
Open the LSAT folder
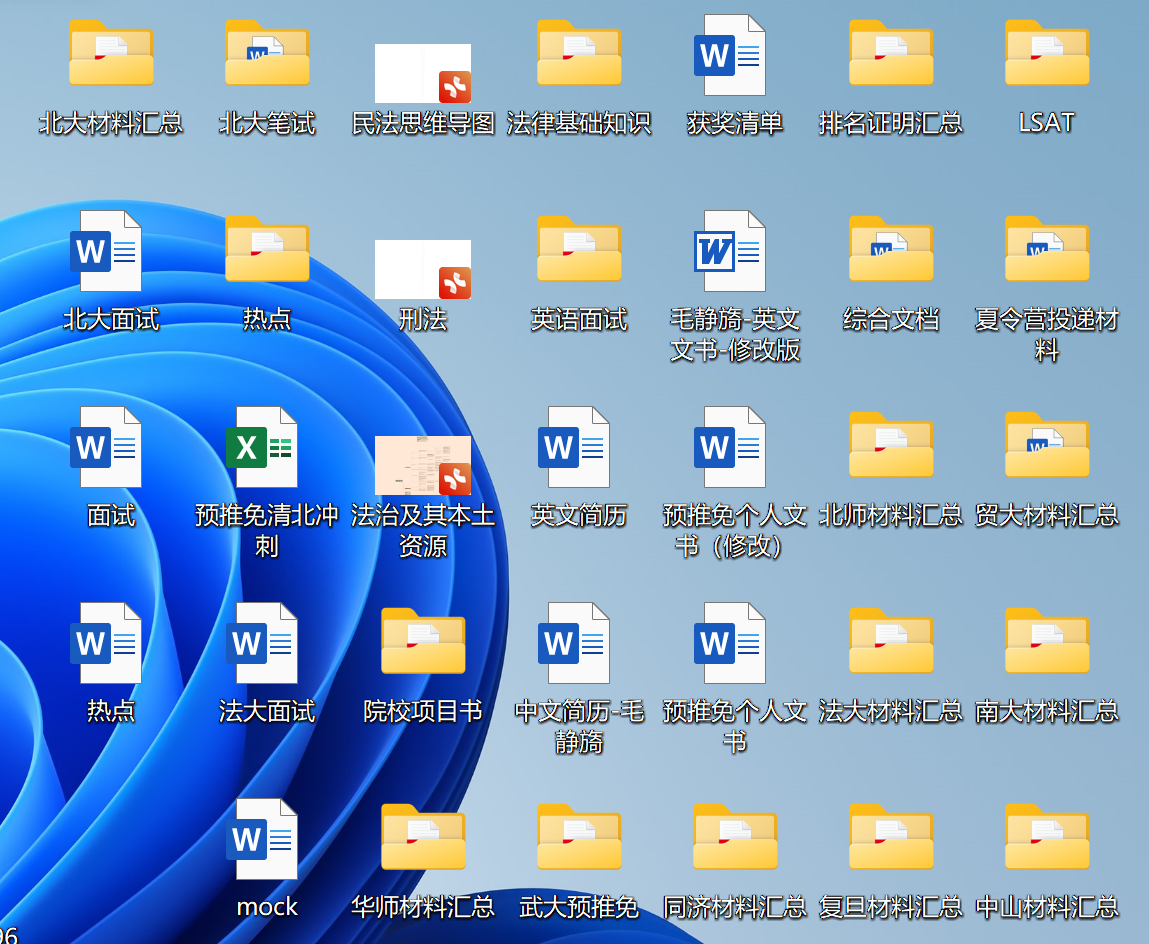[1047, 54]
